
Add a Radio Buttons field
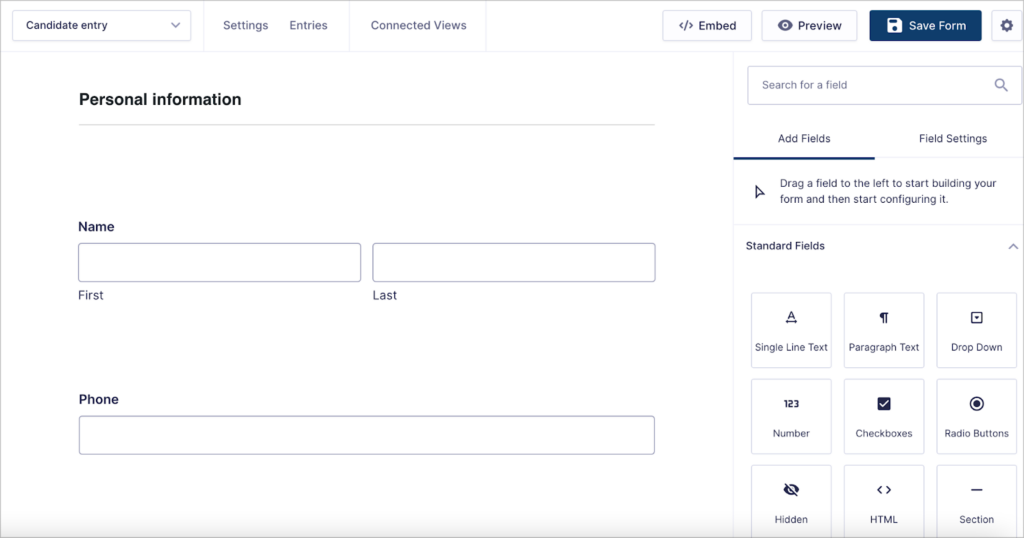tap(976, 417)
